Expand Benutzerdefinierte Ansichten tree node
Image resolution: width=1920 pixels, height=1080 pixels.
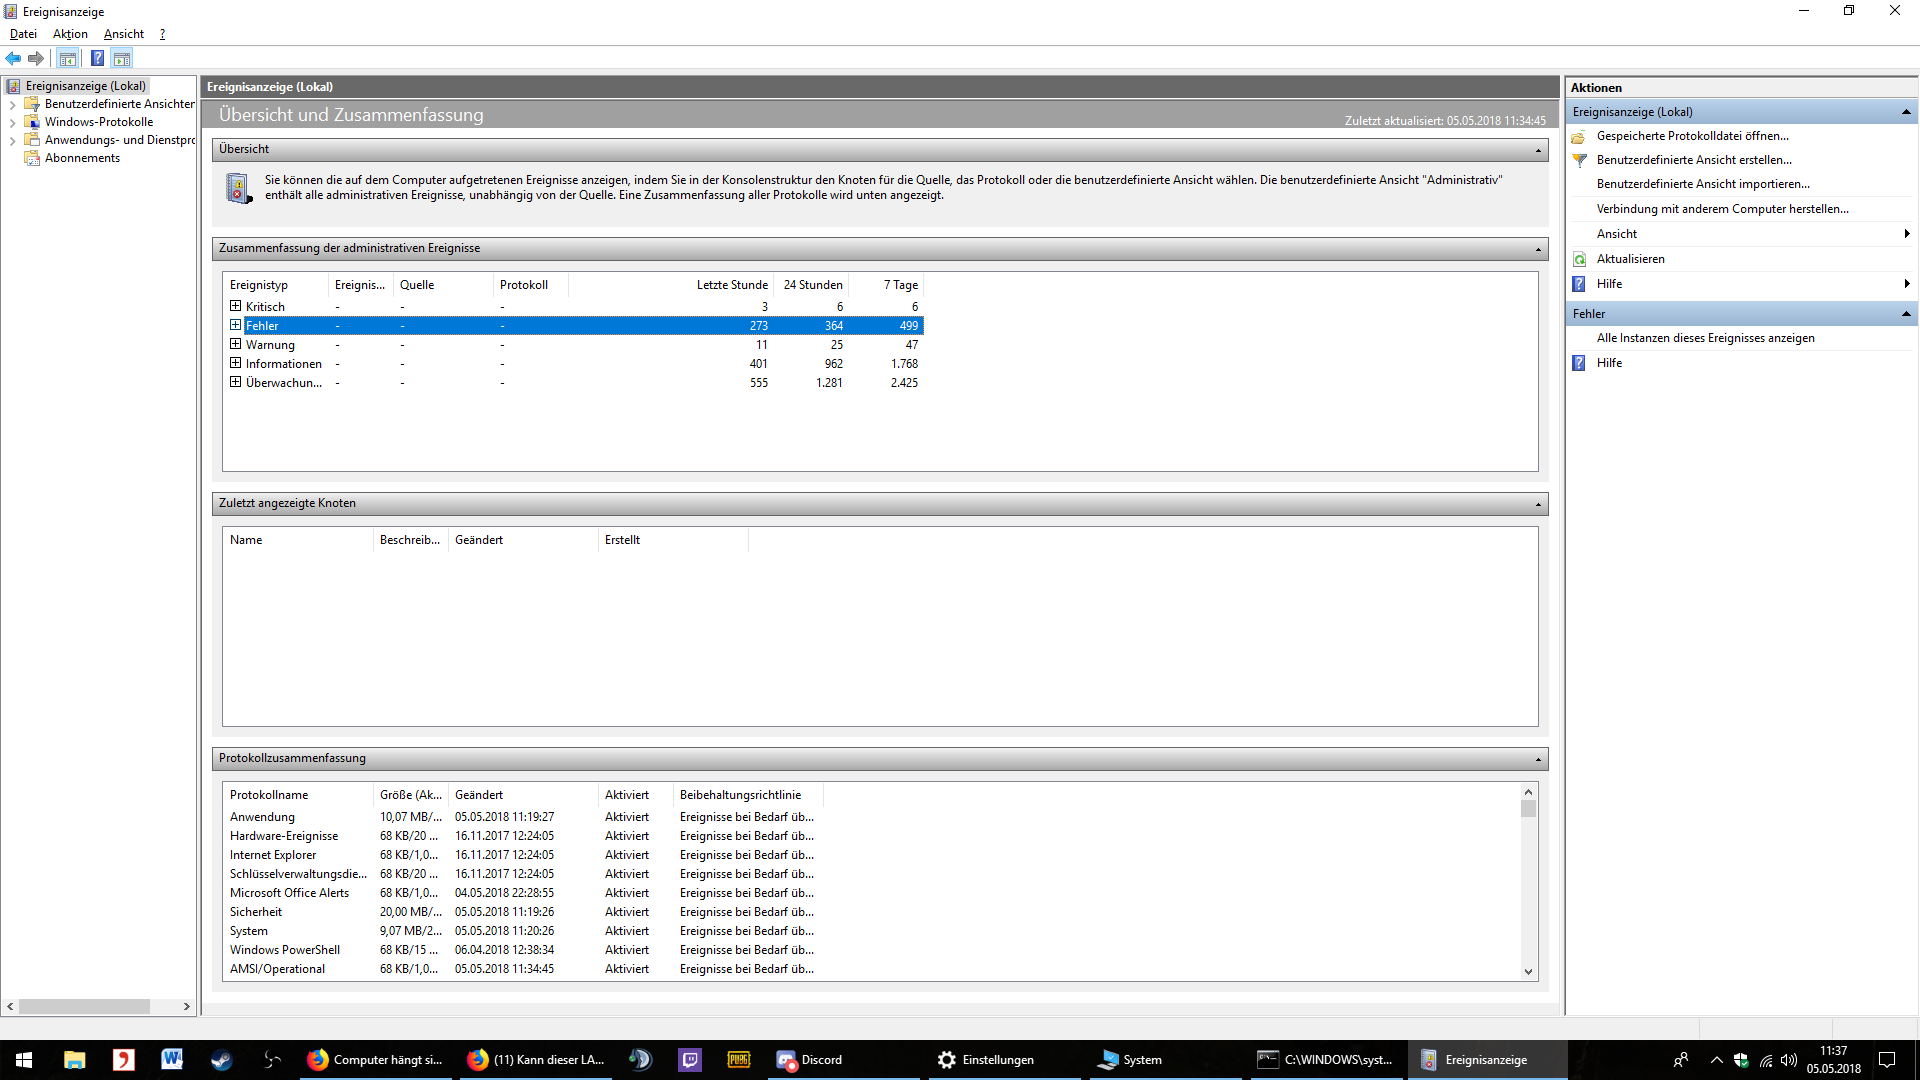[x=12, y=104]
